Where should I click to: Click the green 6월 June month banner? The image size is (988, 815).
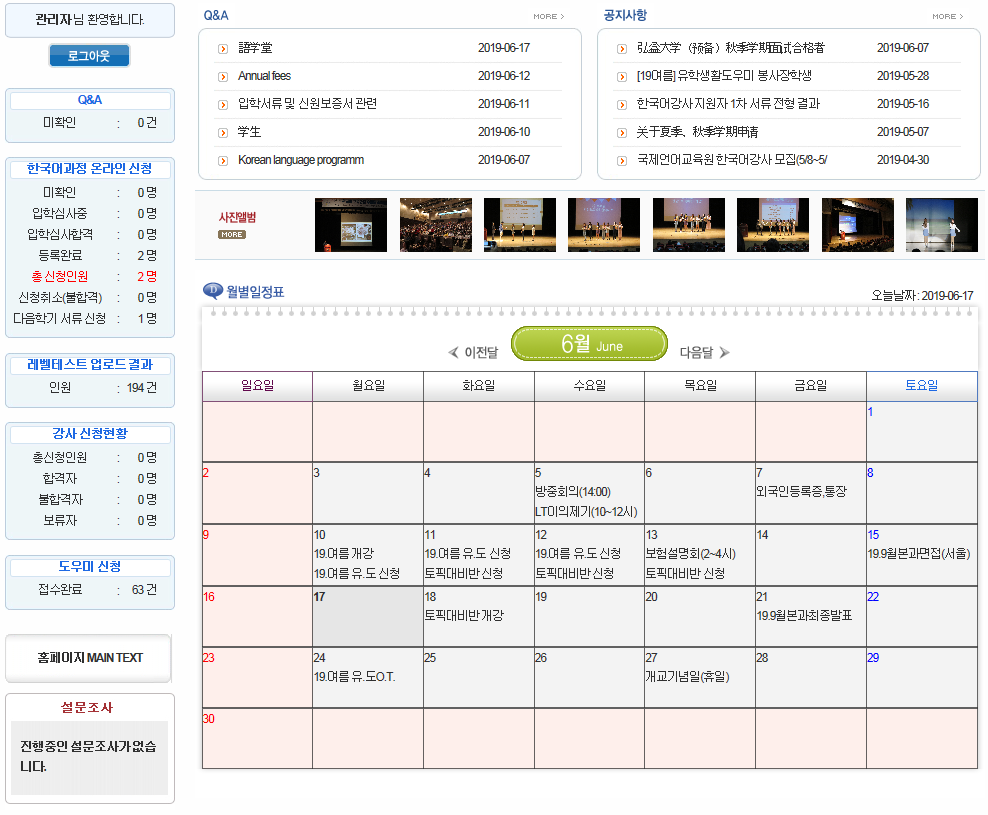tap(589, 344)
